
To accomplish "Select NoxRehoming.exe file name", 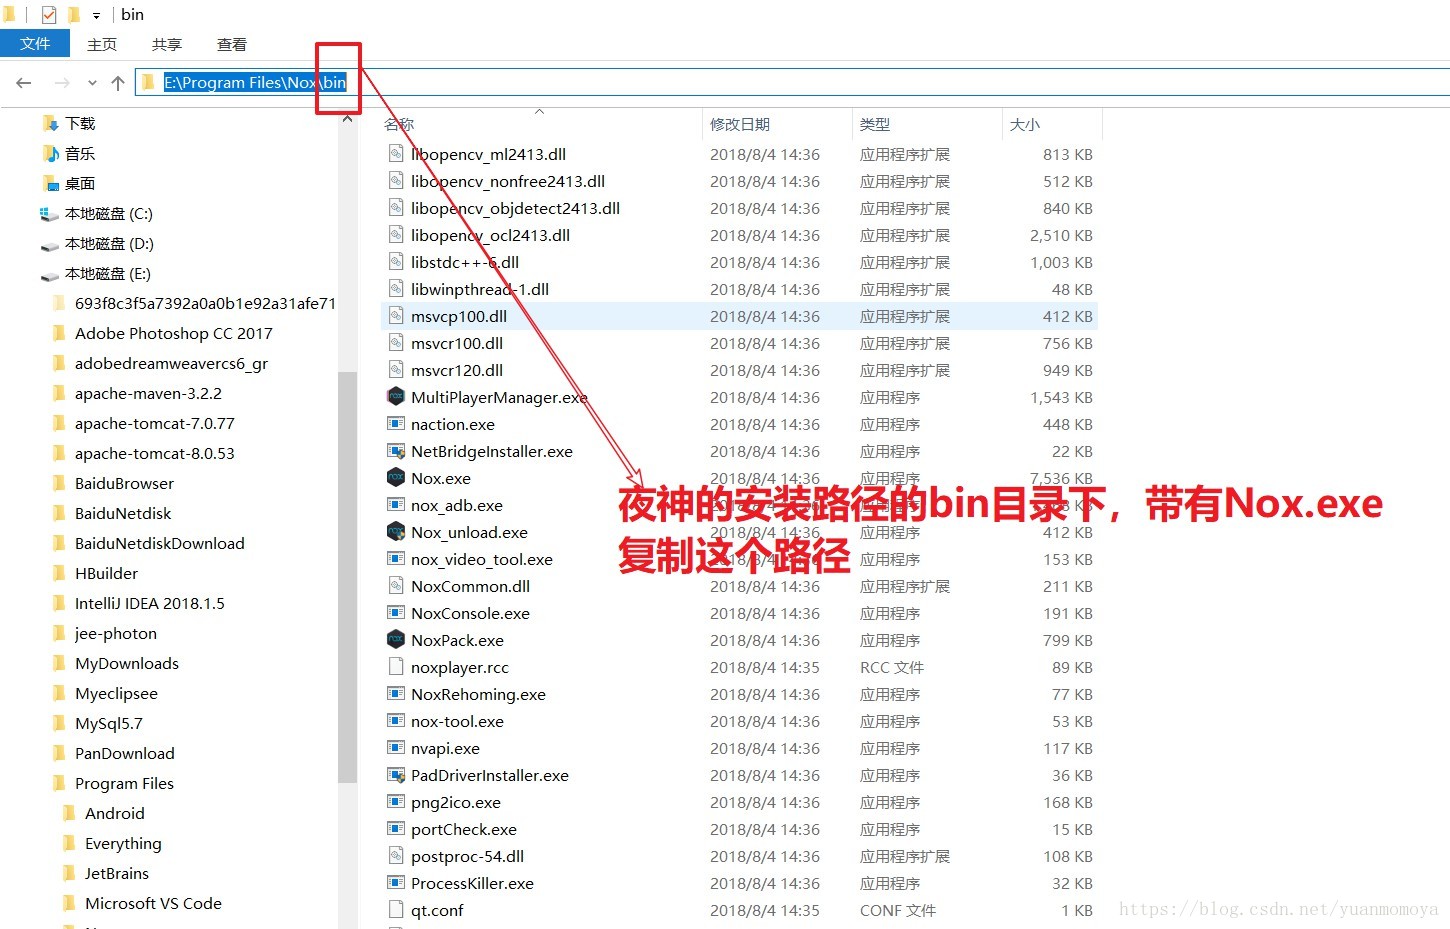I will pos(478,694).
